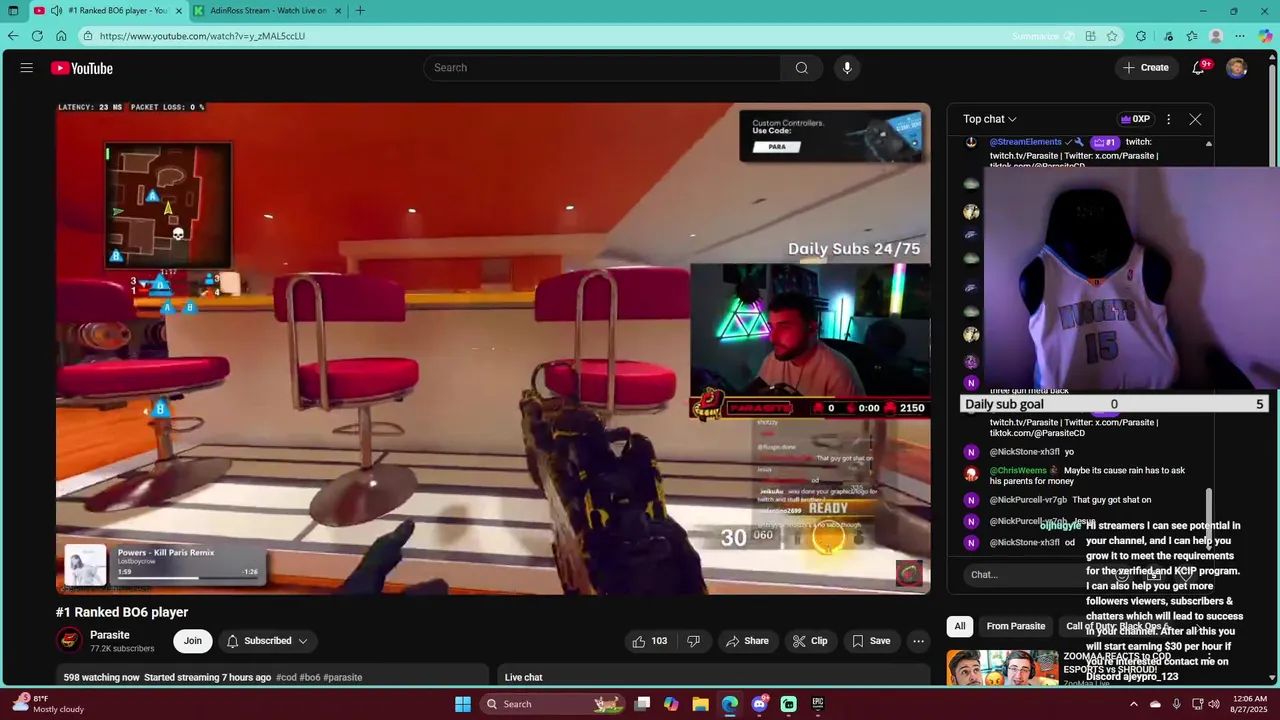Focus the YouTube search field
The width and height of the screenshot is (1280, 720).
pos(602,68)
